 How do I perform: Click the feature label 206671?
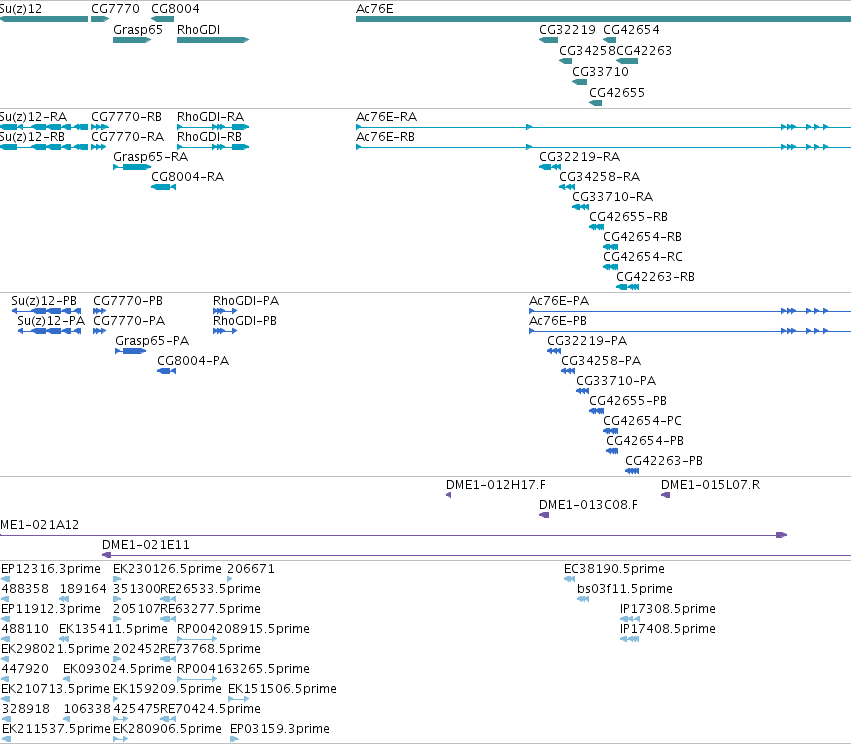tap(251, 569)
